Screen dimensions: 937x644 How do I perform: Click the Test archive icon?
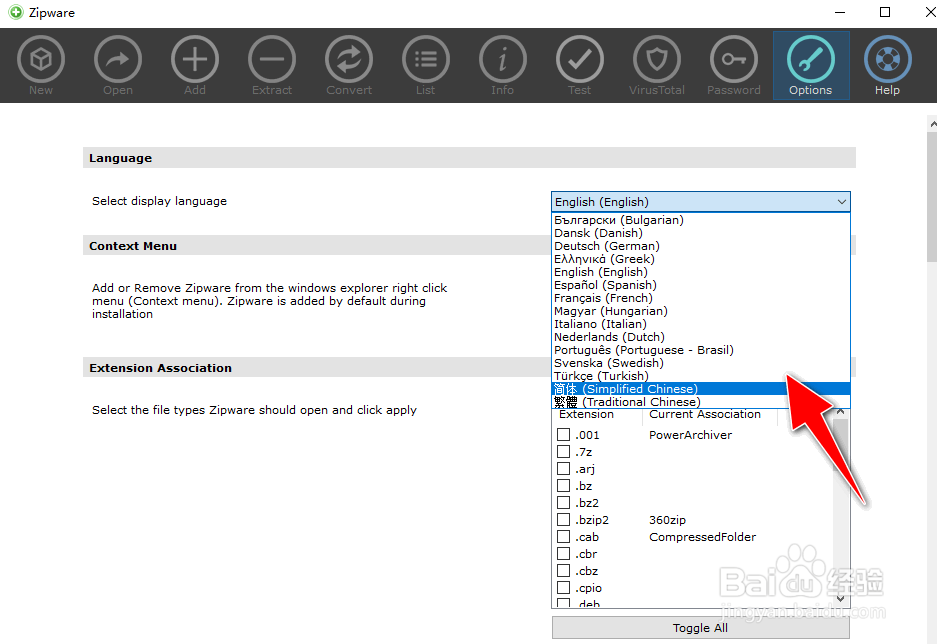tap(580, 59)
